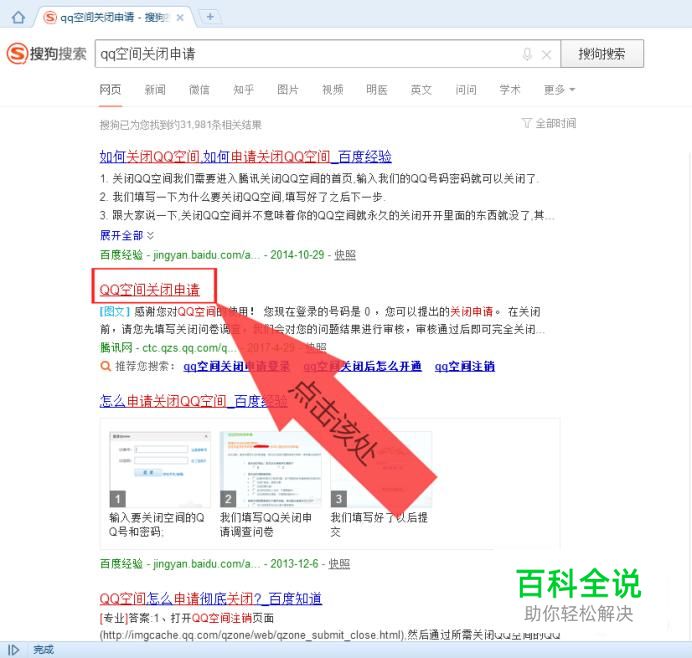Clear the search box with X icon
Screen dimensions: 692x658
[546, 55]
